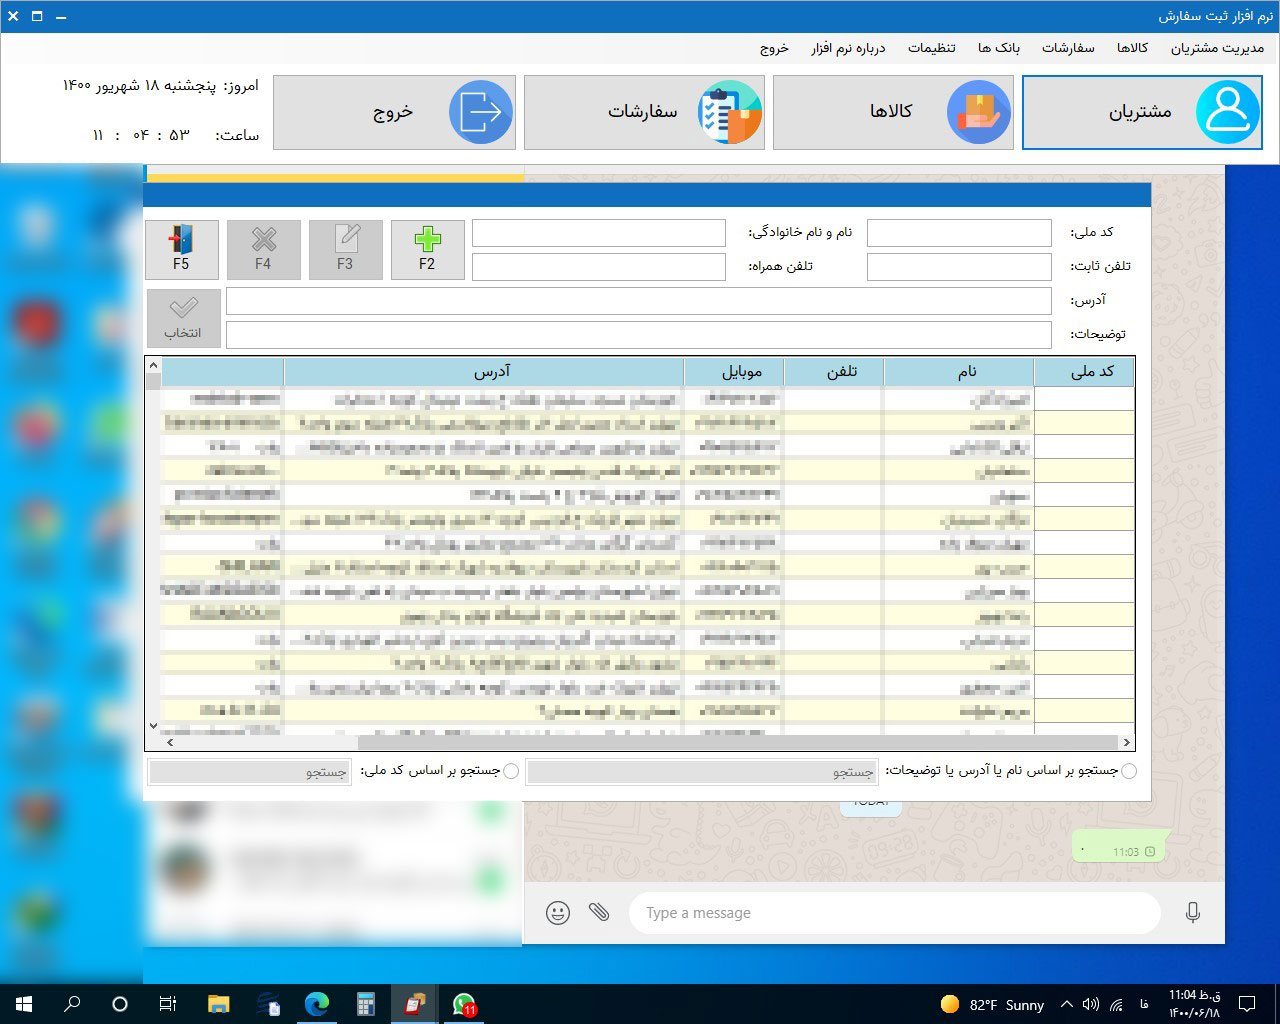Click the national-code جستجو search box
The image size is (1280, 1024).
coord(250,772)
